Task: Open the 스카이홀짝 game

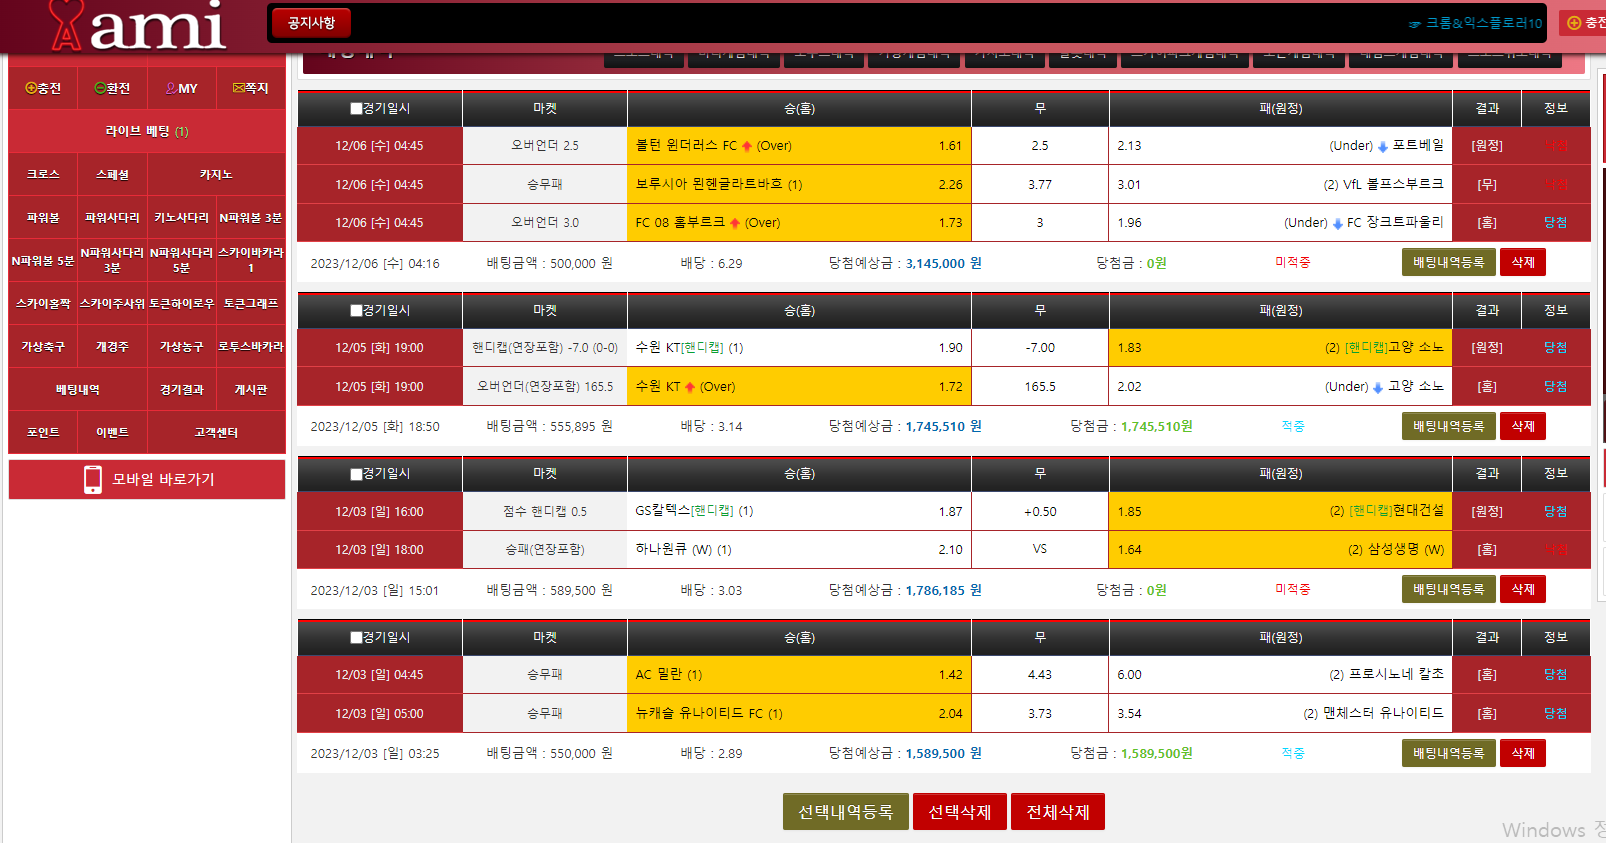Action: [x=43, y=303]
